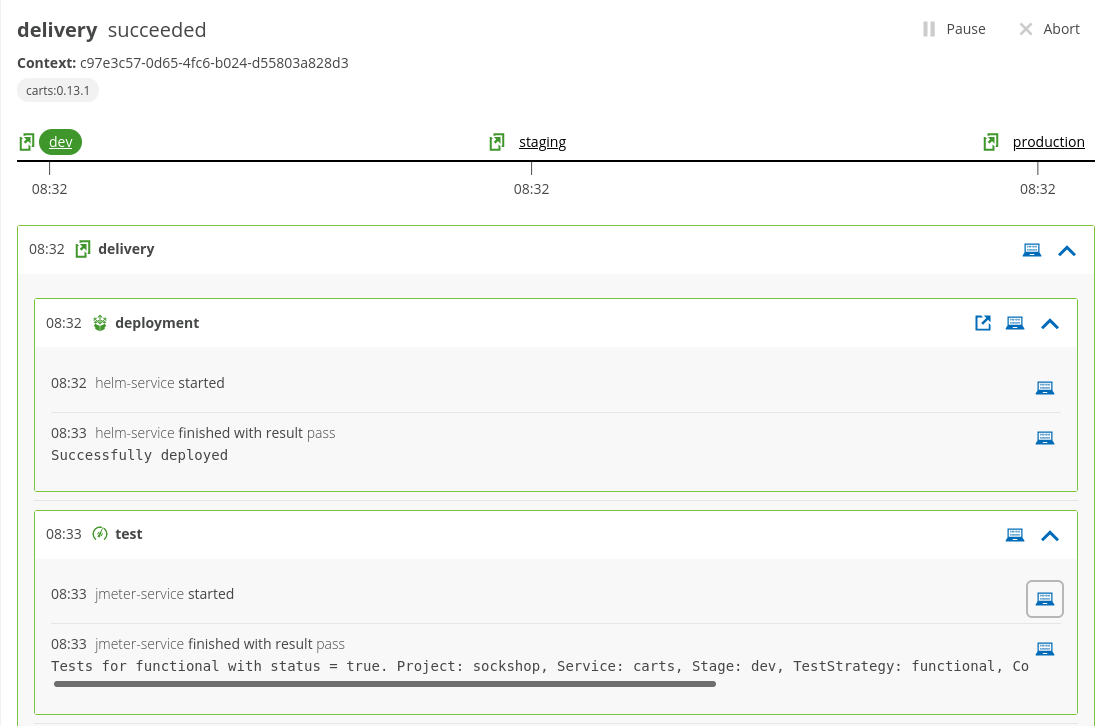Click the horizontal scrollbar under test output

coord(384,684)
